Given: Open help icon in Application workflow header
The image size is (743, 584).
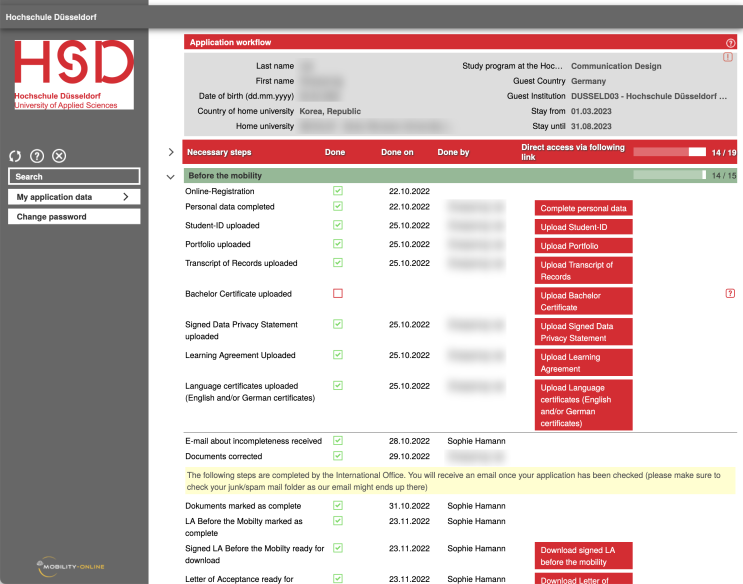Looking at the screenshot, I should click(730, 43).
